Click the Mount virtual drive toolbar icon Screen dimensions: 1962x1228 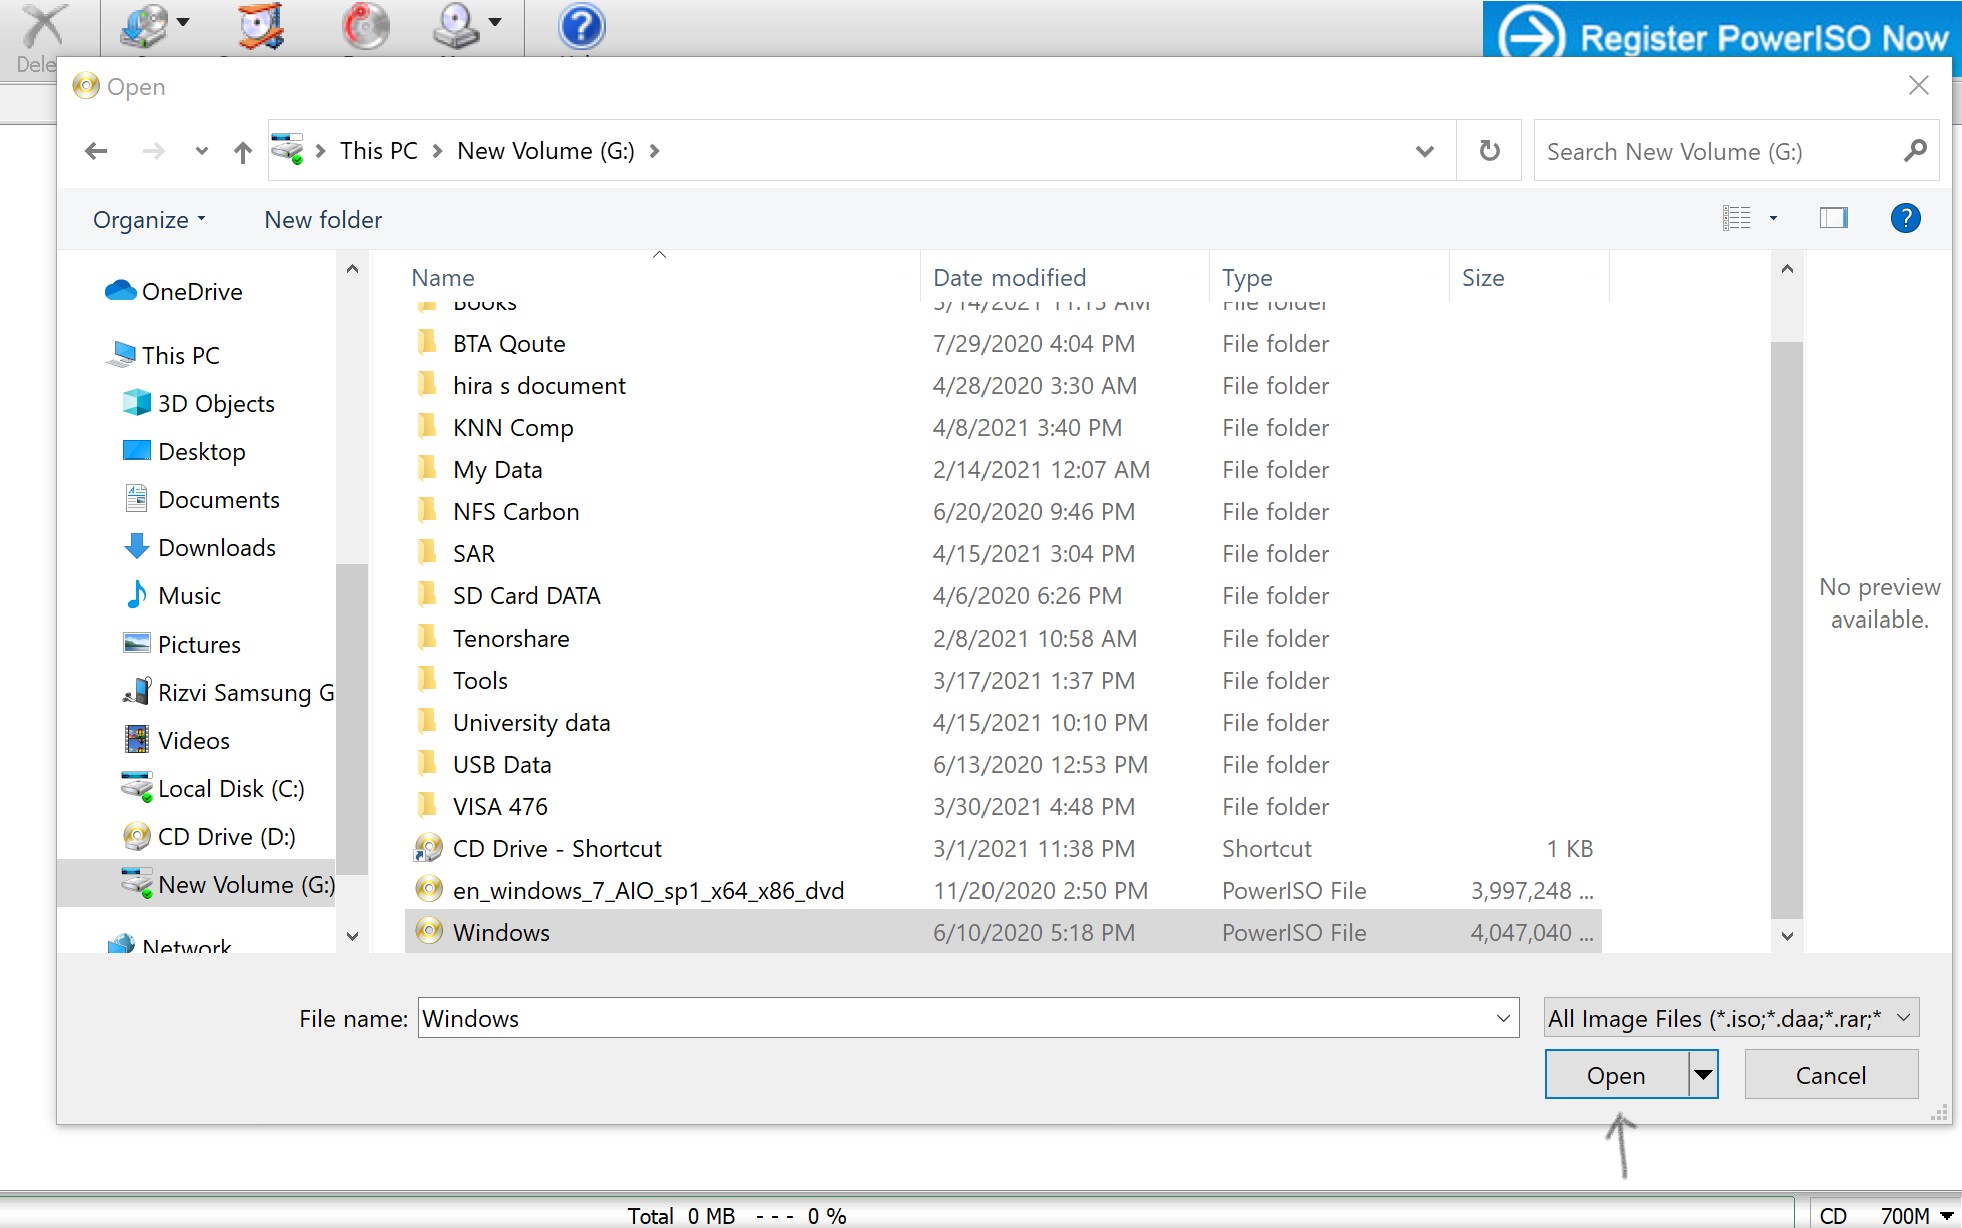[x=455, y=26]
